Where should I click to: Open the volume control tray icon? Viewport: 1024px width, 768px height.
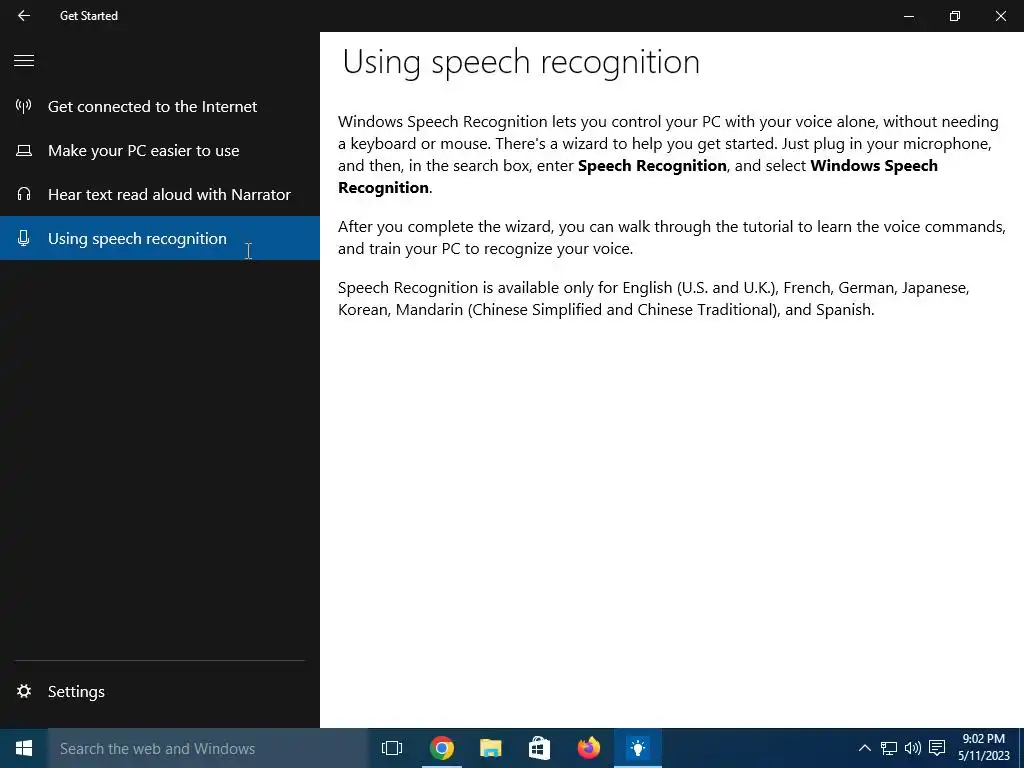click(x=912, y=748)
